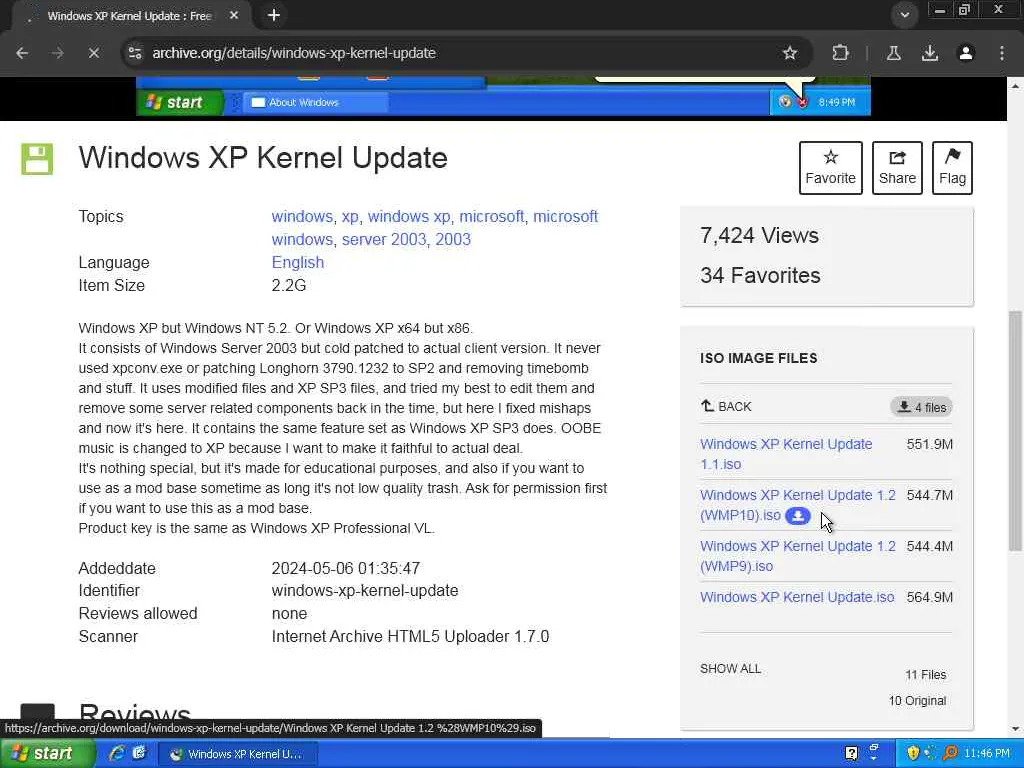Open the English language link

pyautogui.click(x=298, y=263)
